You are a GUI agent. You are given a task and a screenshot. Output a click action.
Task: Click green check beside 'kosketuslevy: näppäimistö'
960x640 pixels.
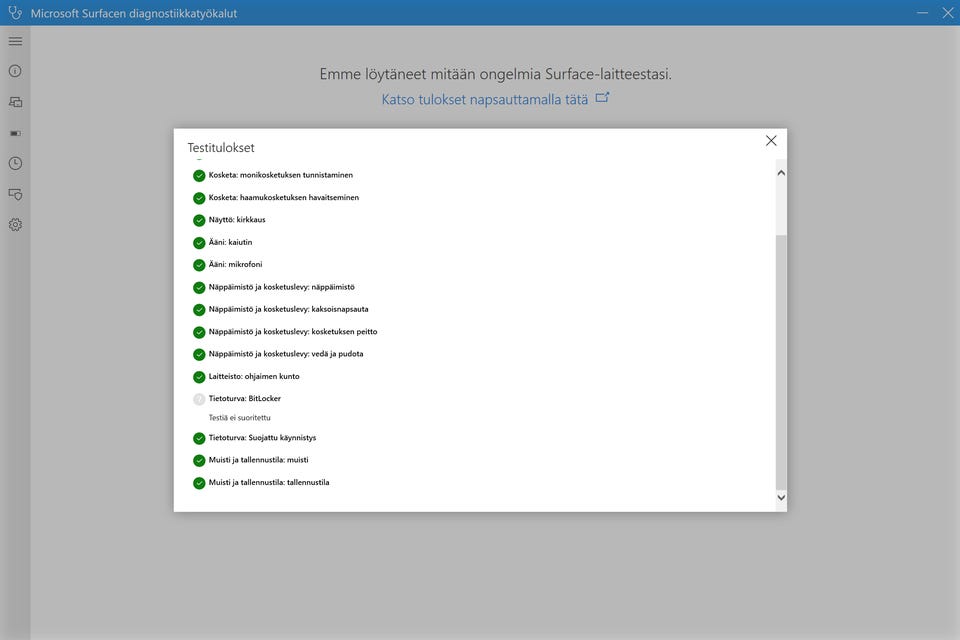pos(199,287)
